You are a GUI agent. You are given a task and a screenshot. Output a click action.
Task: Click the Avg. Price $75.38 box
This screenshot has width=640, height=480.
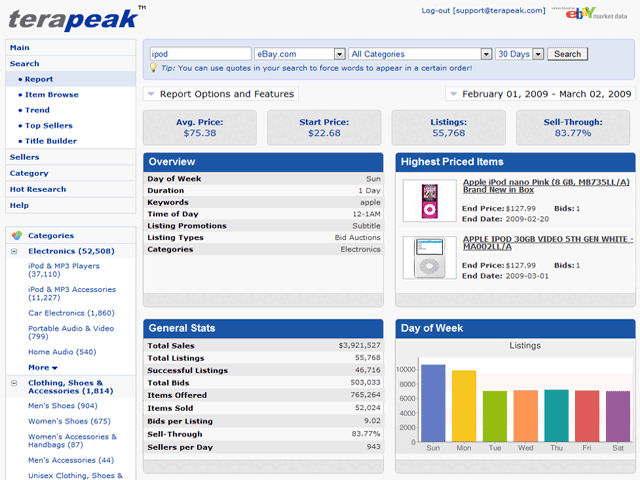pos(200,127)
